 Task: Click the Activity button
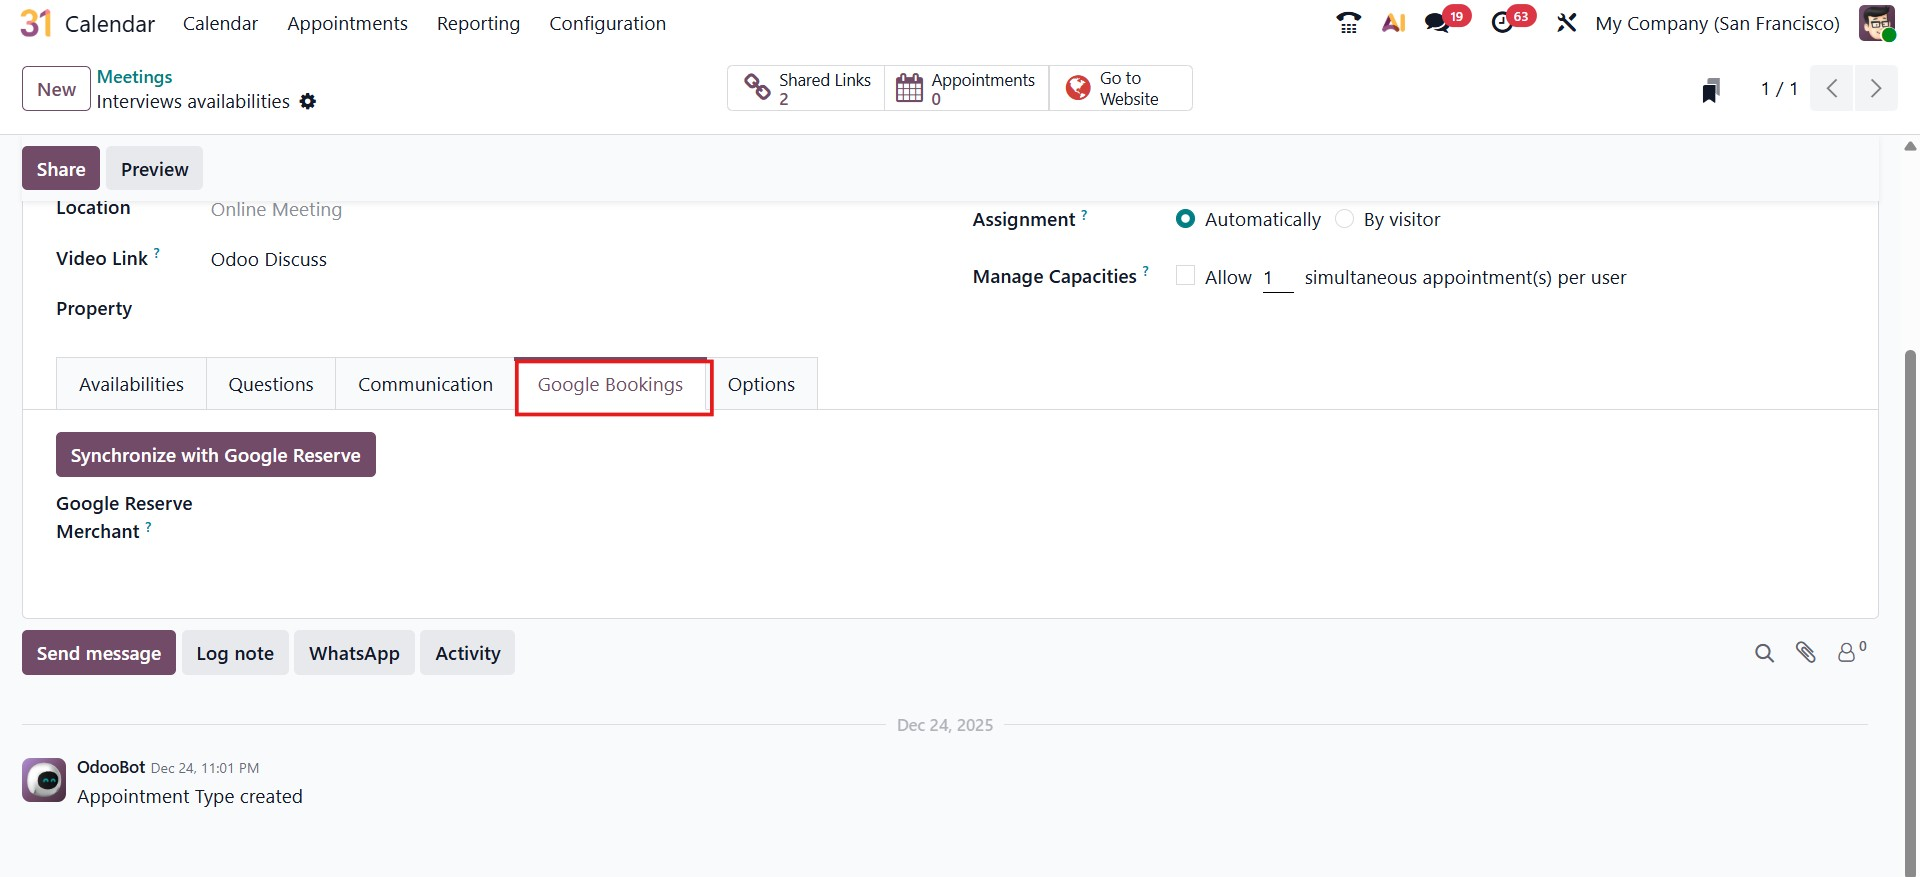point(467,653)
